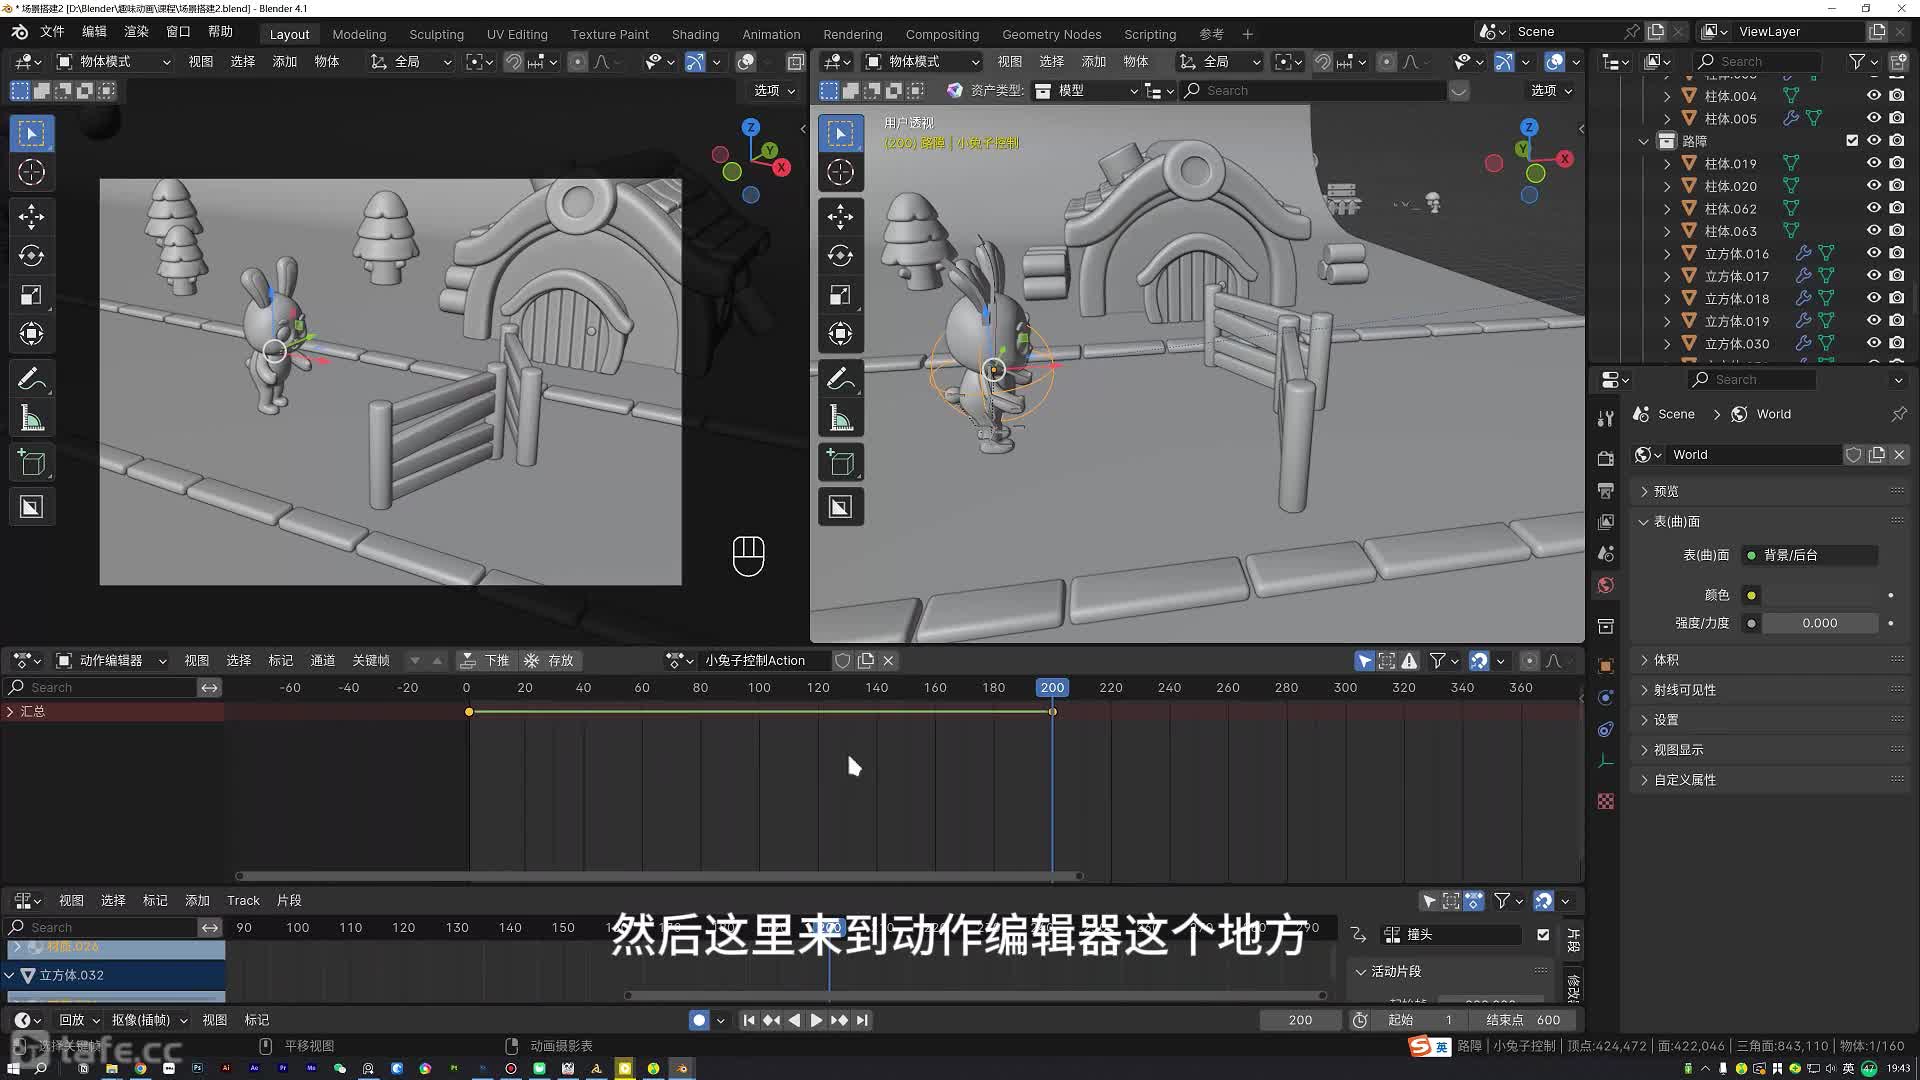Click the current frame 200 field

click(x=1300, y=1020)
